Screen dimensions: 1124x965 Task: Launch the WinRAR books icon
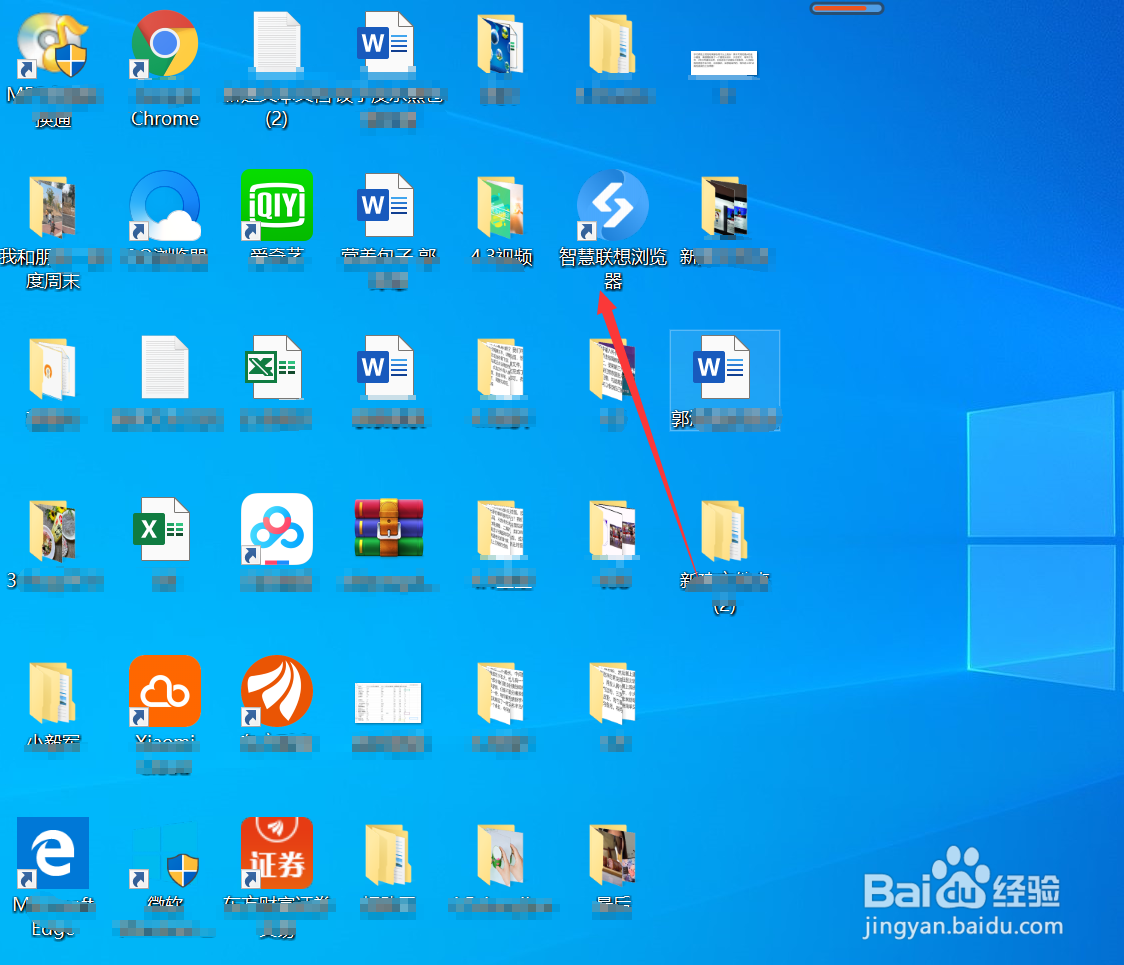tap(389, 528)
